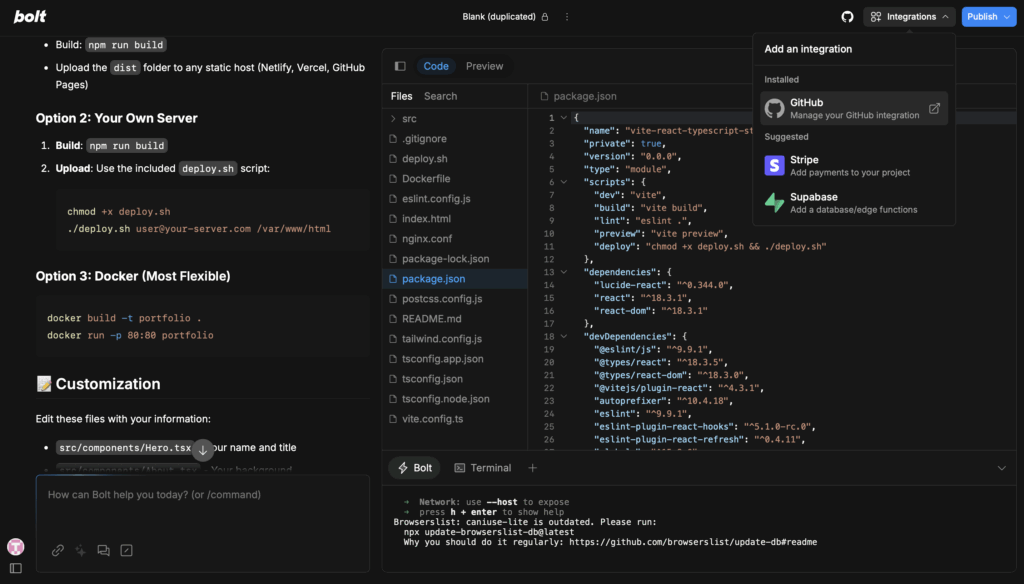Switch to the Terminal tab

pos(483,468)
